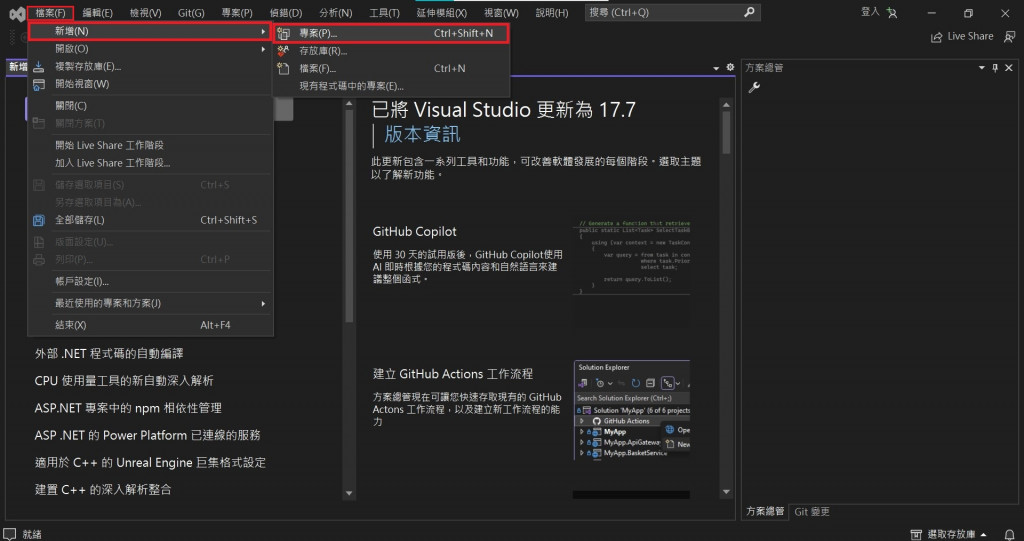Screen dimensions: 1024x541
Task: Toggle auto-hide pin on 方案總管 panel
Action: point(995,68)
